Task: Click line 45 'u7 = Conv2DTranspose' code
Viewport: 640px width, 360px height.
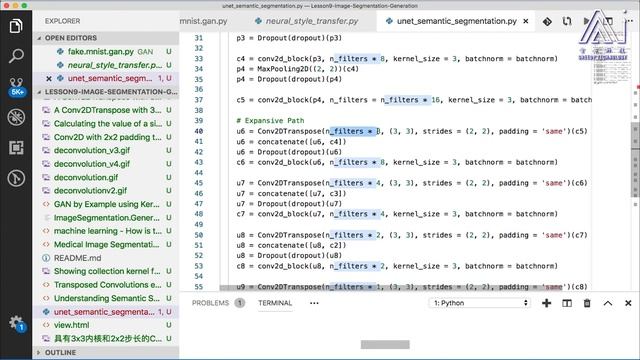Action: pyautogui.click(x=411, y=183)
